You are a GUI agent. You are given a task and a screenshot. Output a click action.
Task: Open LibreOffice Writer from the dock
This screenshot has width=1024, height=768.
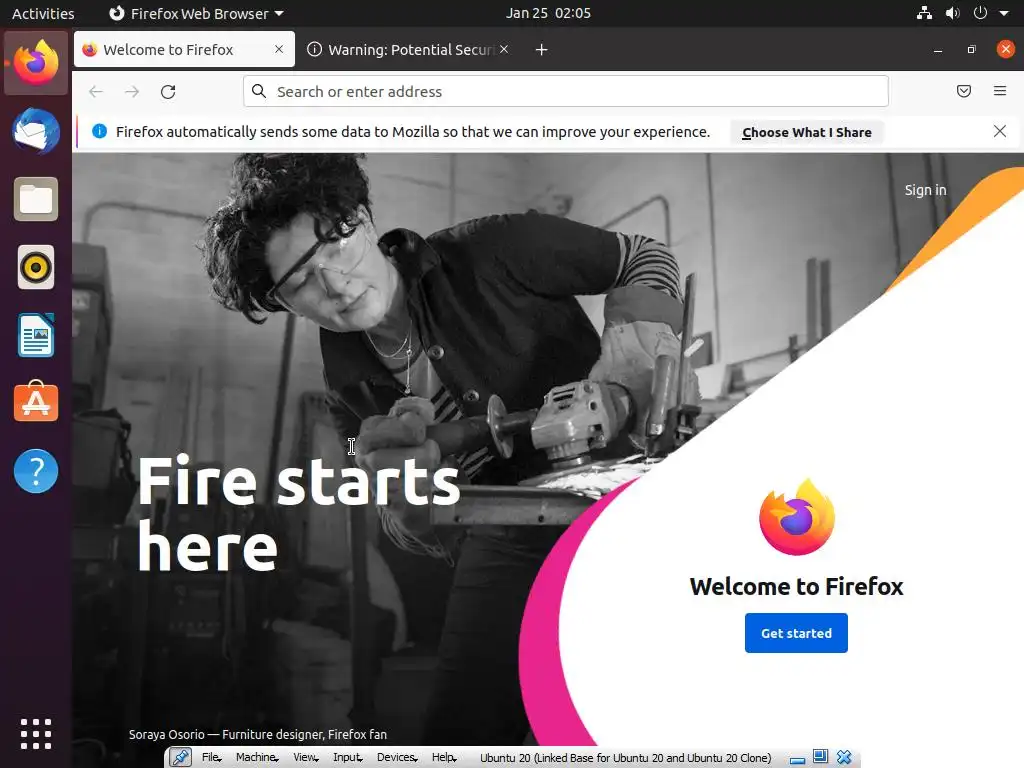point(36,335)
